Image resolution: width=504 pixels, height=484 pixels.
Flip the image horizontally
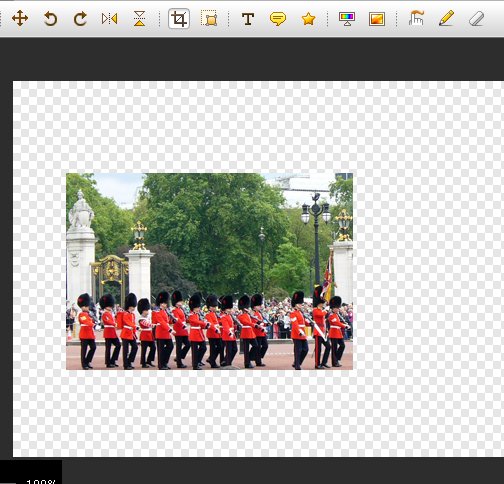(x=110, y=18)
